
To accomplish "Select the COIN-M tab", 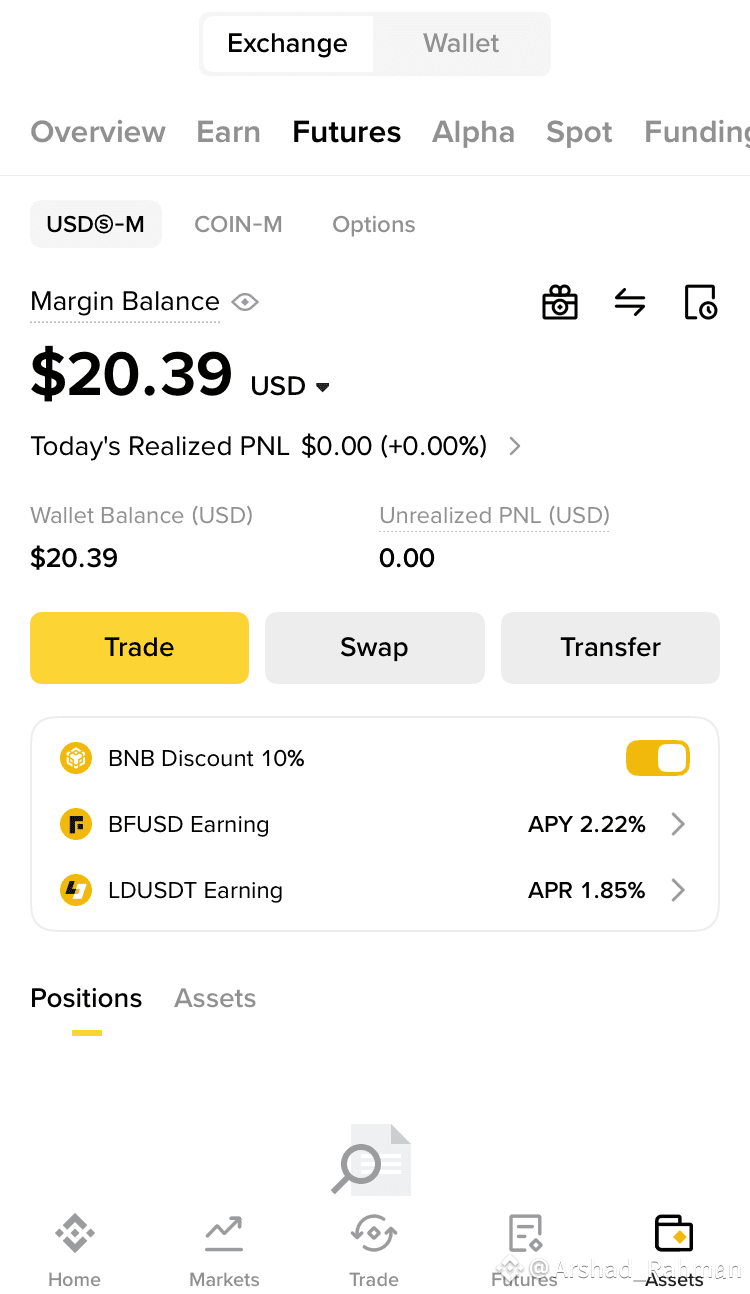I will pos(238,224).
